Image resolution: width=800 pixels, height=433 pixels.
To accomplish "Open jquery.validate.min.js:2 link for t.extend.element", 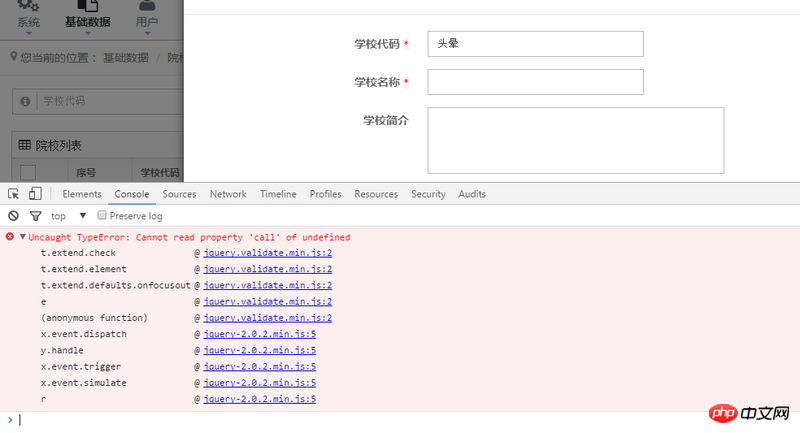I will [268, 269].
